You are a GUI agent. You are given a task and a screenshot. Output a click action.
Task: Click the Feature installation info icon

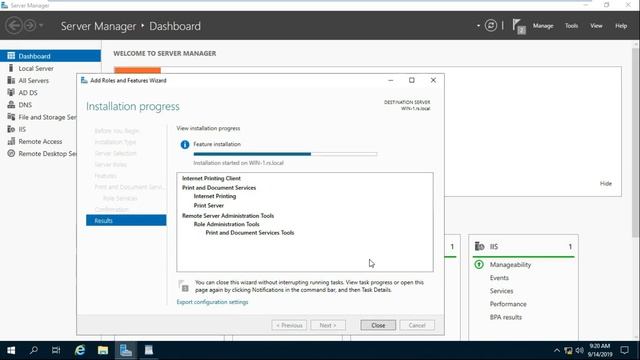click(185, 144)
